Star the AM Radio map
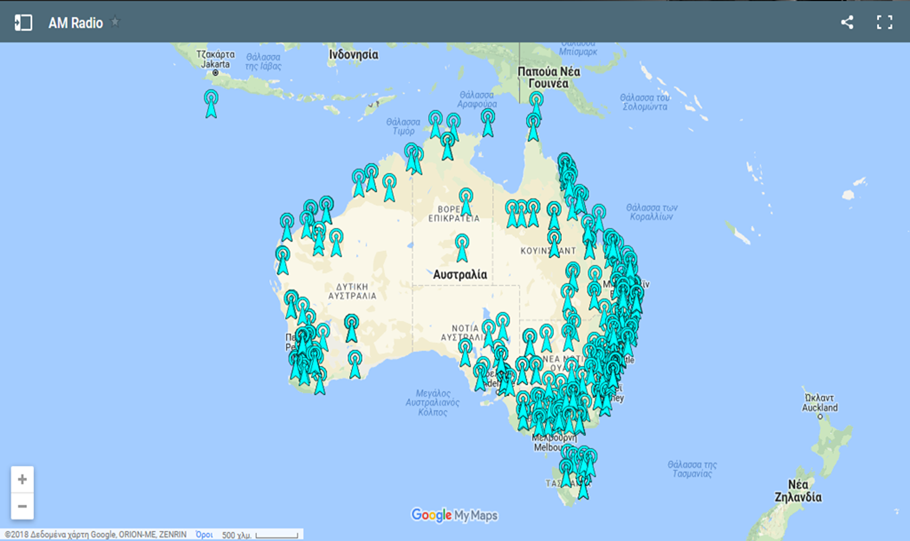Screen dimensions: 910x541 [x=115, y=22]
